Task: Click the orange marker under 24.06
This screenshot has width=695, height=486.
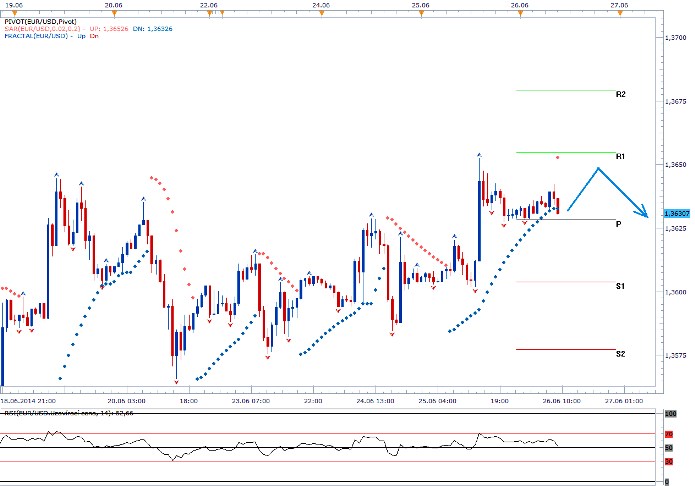Action: coord(322,13)
